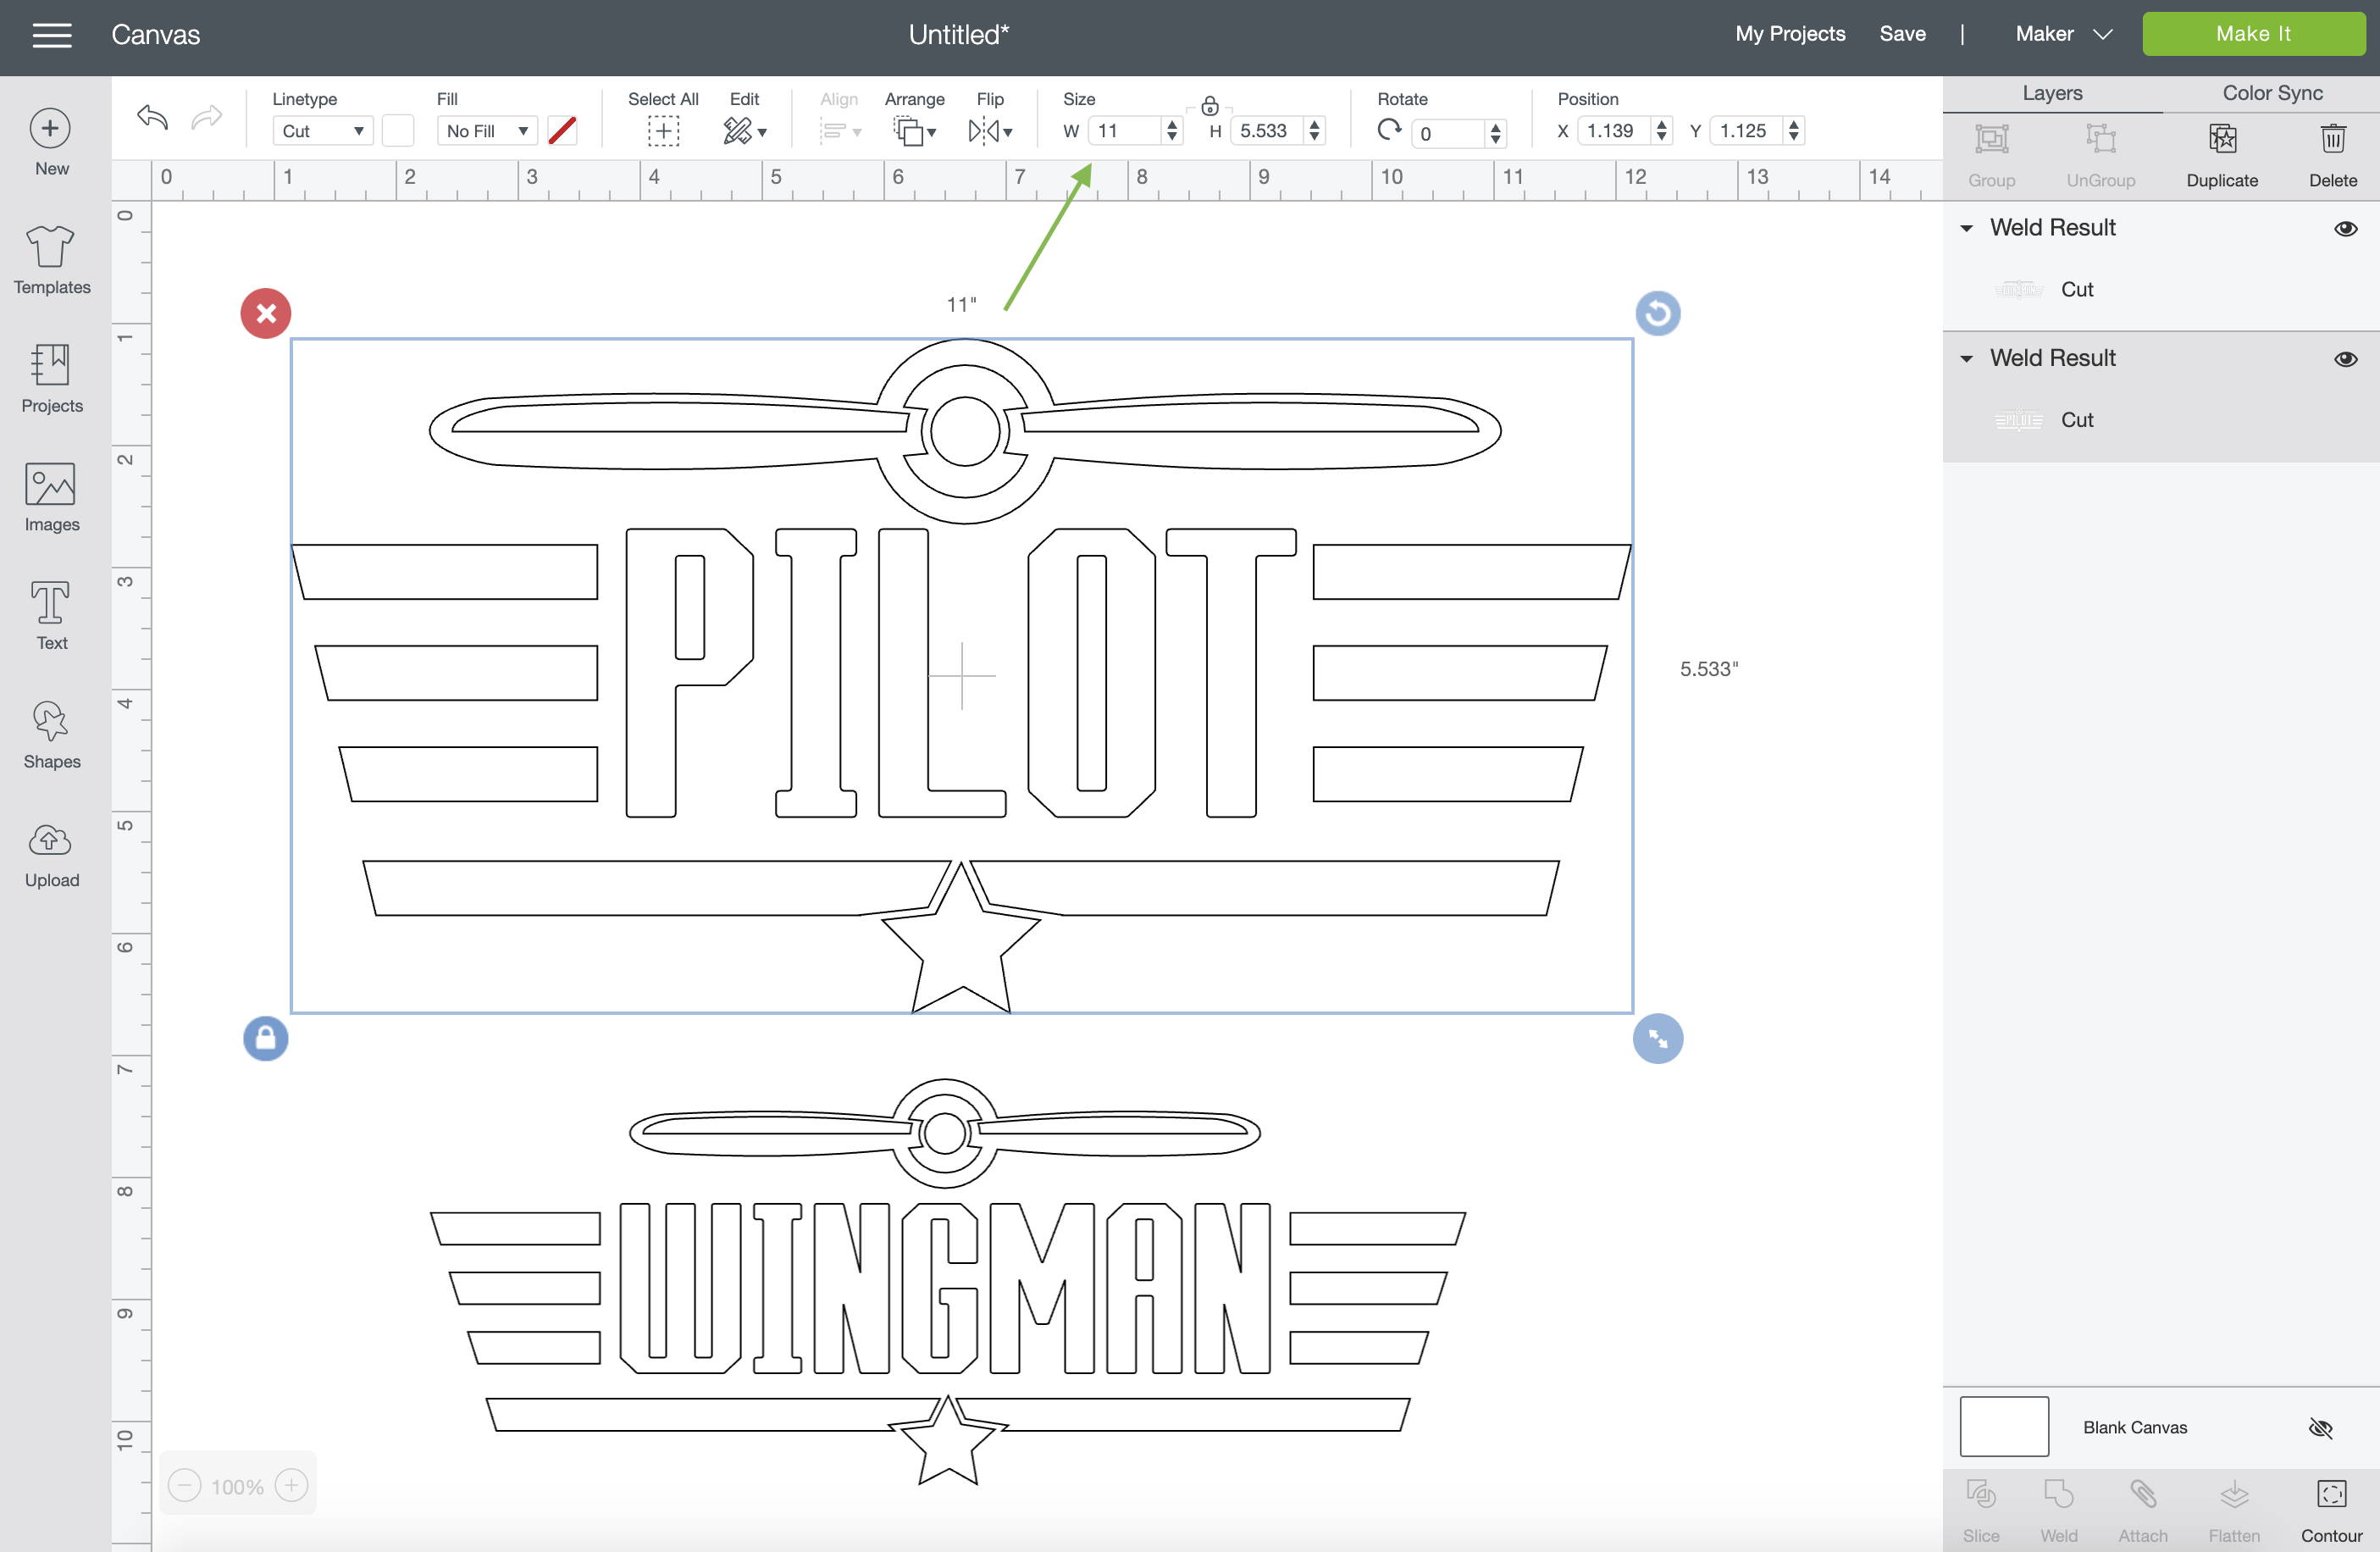Open the hamburger main menu
The image size is (2380, 1552).
pyautogui.click(x=52, y=35)
